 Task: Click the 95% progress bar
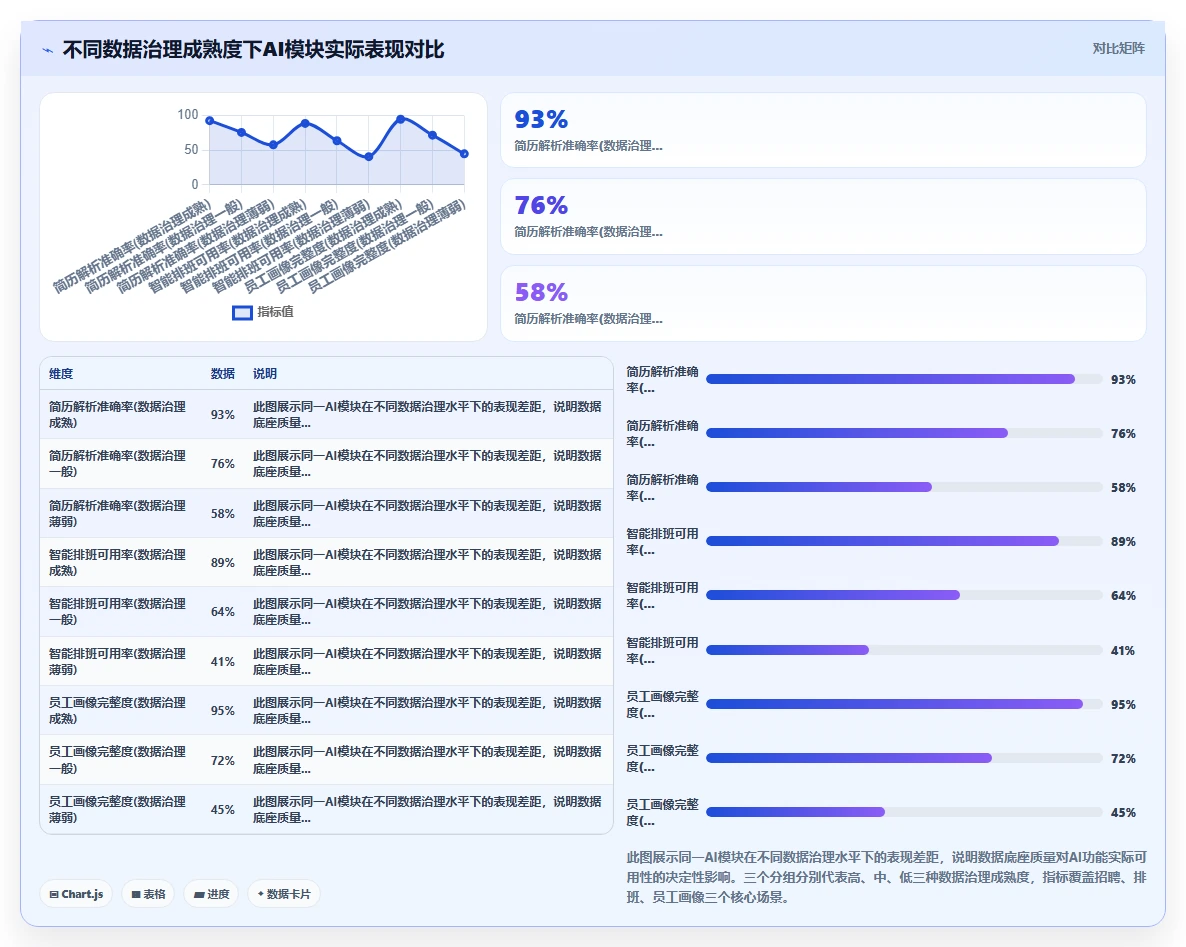pyautogui.click(x=904, y=704)
